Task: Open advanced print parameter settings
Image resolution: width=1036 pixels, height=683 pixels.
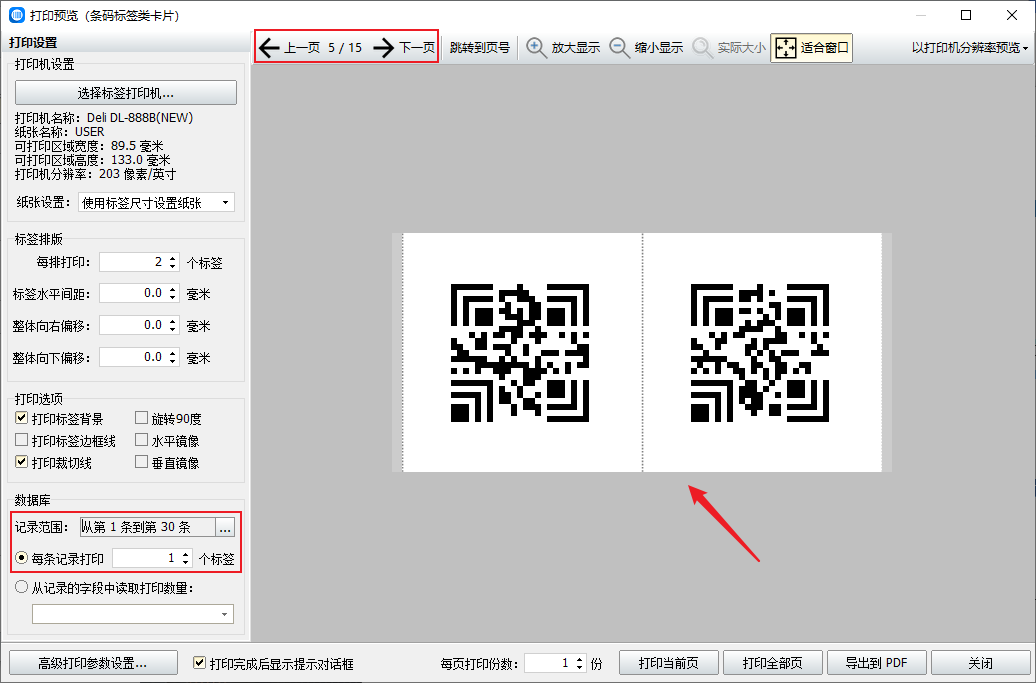Action: click(x=93, y=663)
